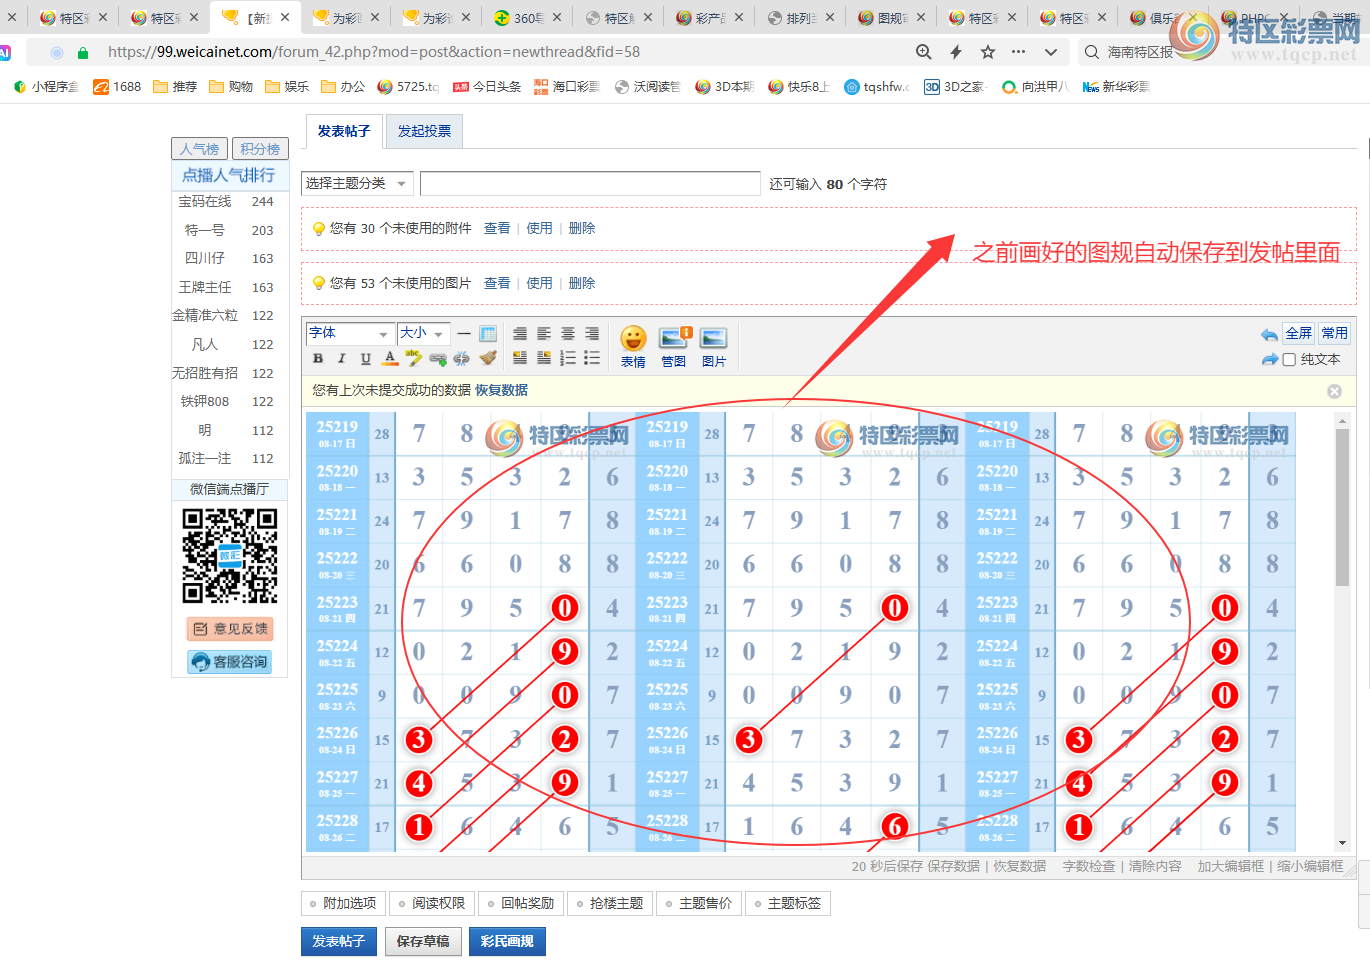This screenshot has height=966, width=1370.
Task: Expand the 大小 font size dropdown
Action: (423, 333)
